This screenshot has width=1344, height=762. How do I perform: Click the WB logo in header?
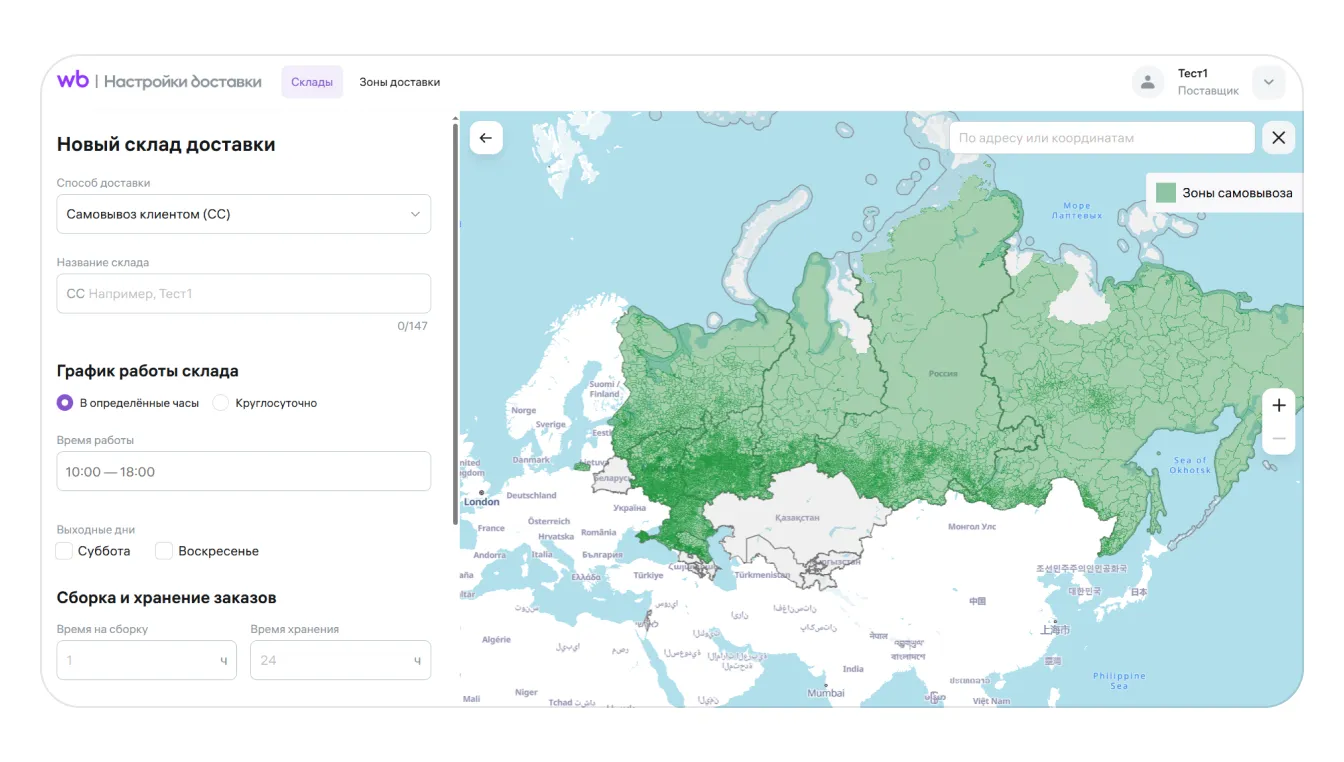tap(73, 81)
